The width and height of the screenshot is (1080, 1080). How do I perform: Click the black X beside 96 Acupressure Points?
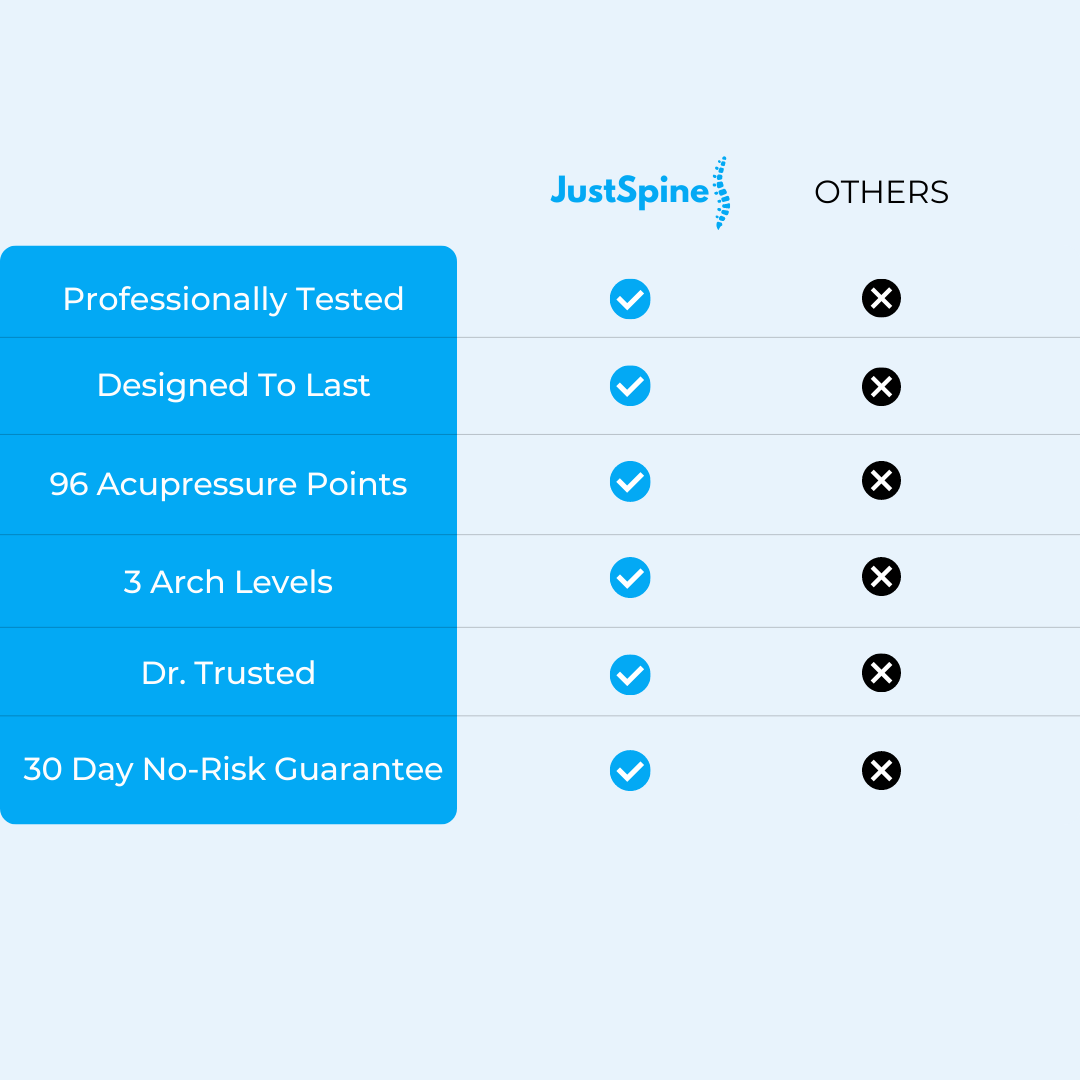pos(881,480)
